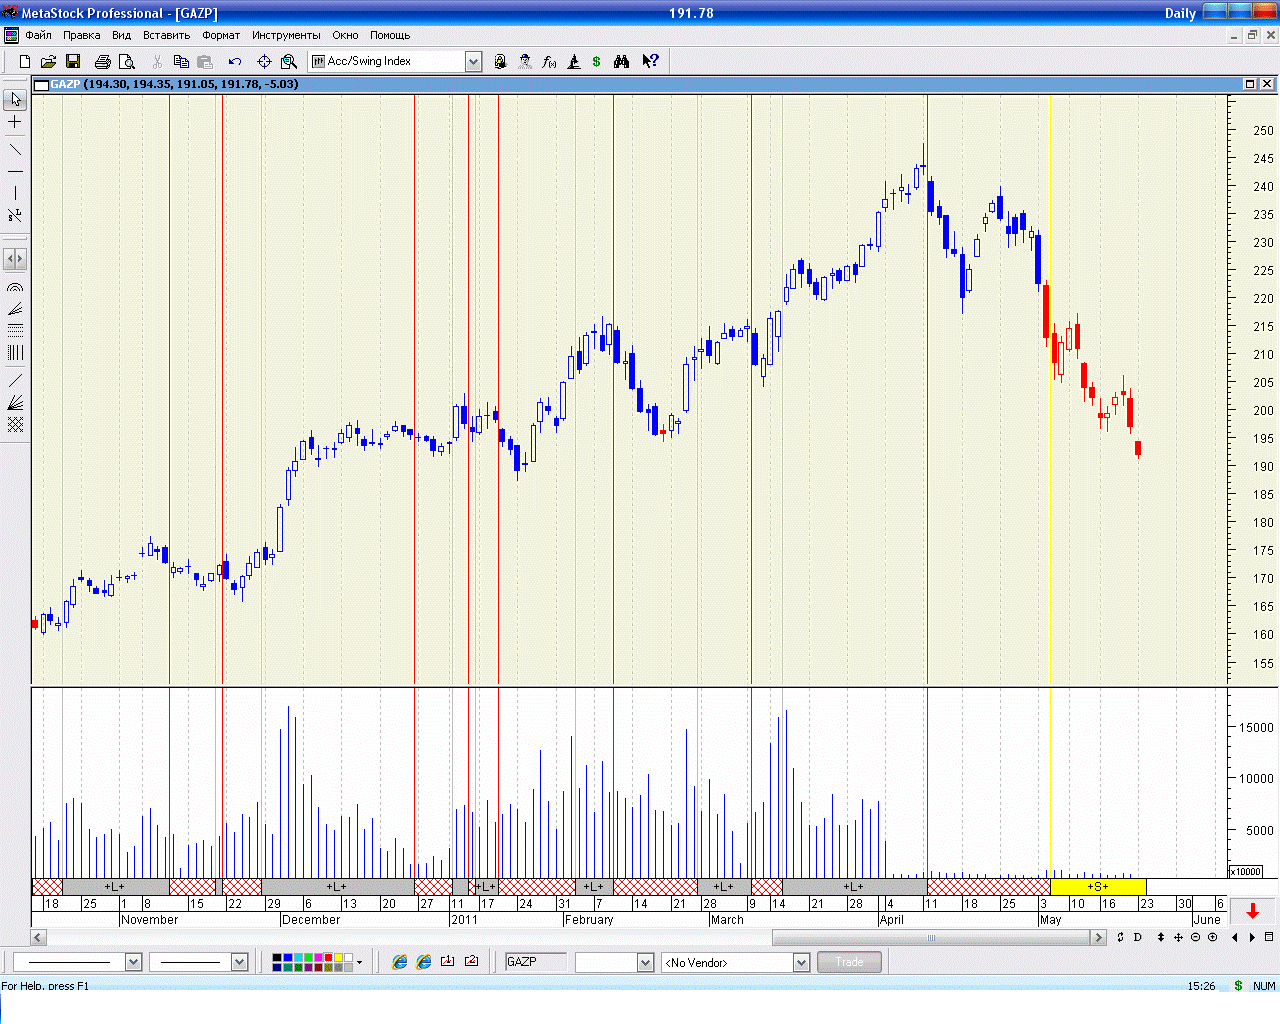Toggle the red arrow at bottom right
1280x1024 pixels.
(x=1252, y=911)
